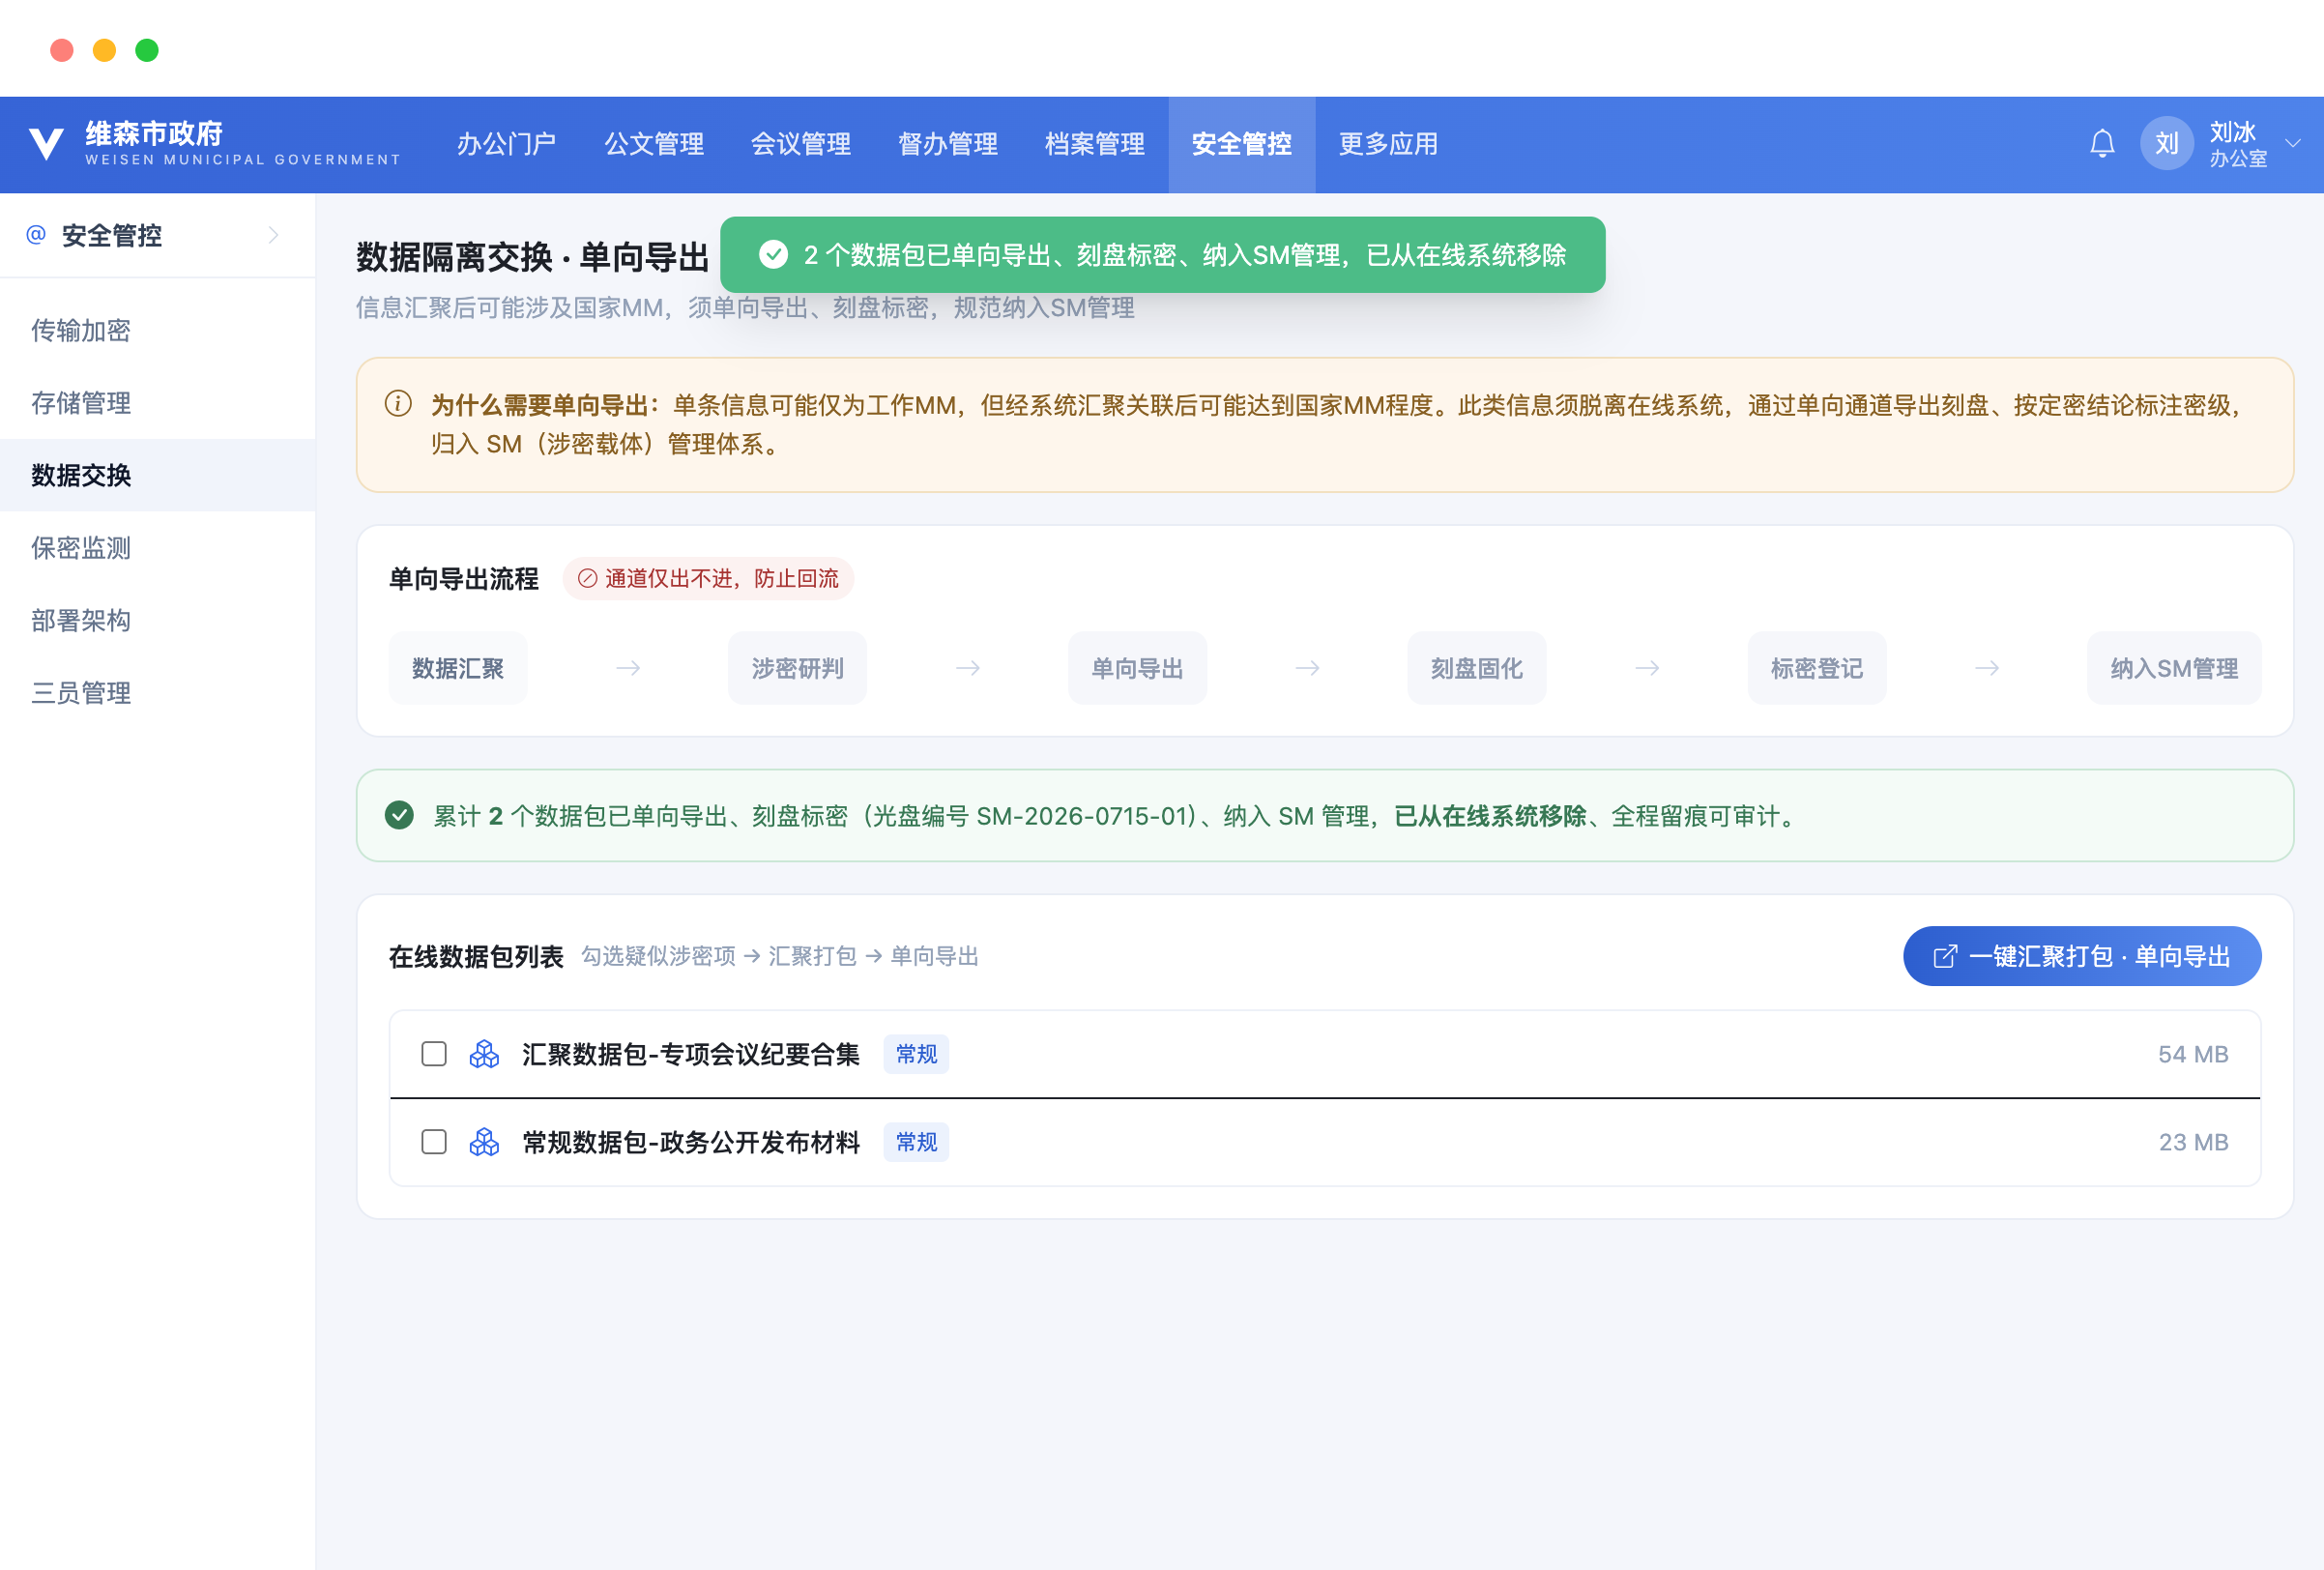Click package icon of 专项会议纪要合集 row
The image size is (2324, 1570).
click(x=484, y=1054)
